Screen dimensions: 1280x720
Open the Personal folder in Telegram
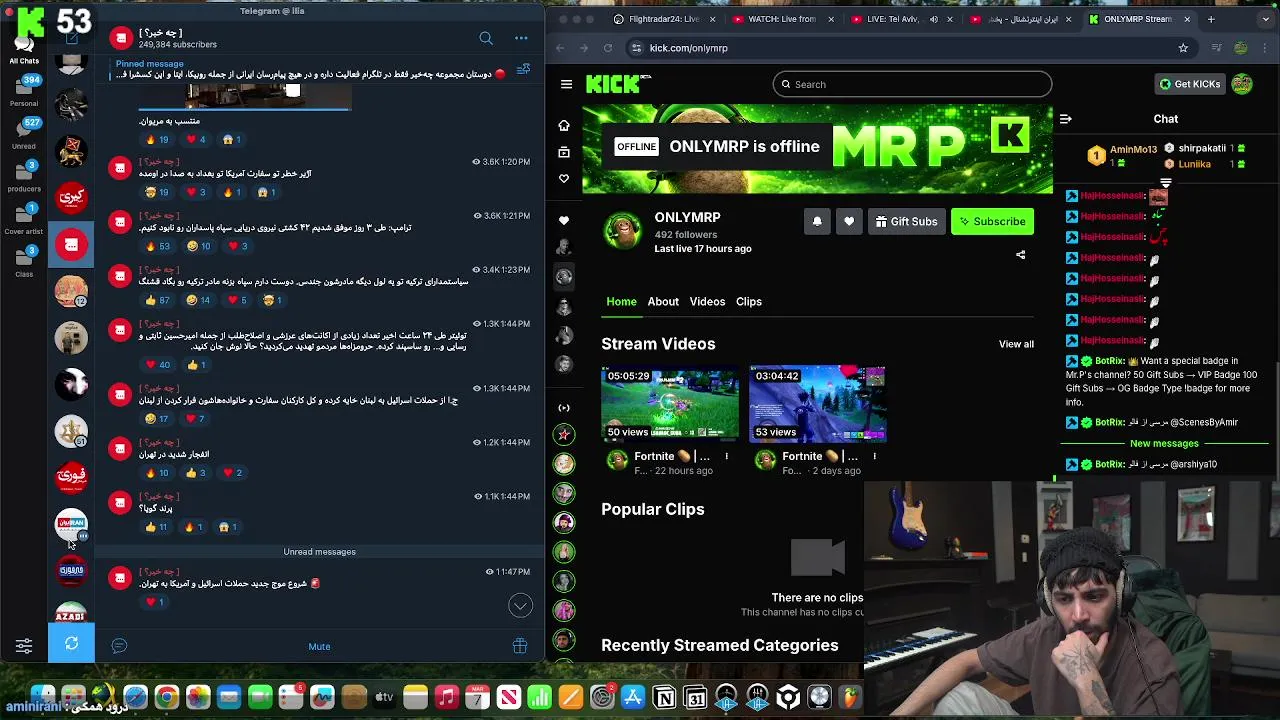coord(24,90)
